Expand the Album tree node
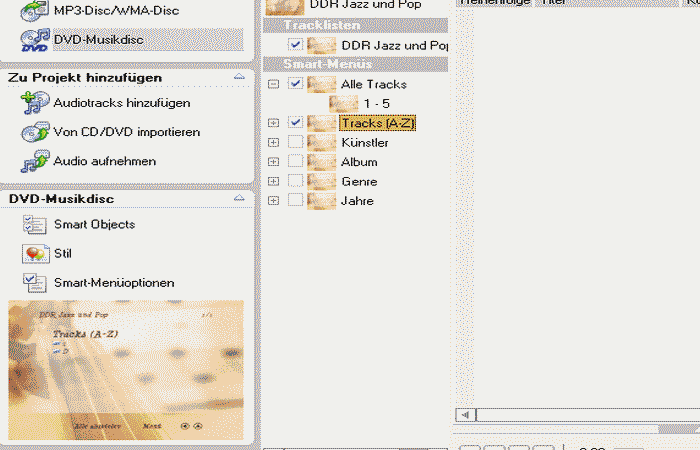This screenshot has height=450, width=700. [273, 162]
